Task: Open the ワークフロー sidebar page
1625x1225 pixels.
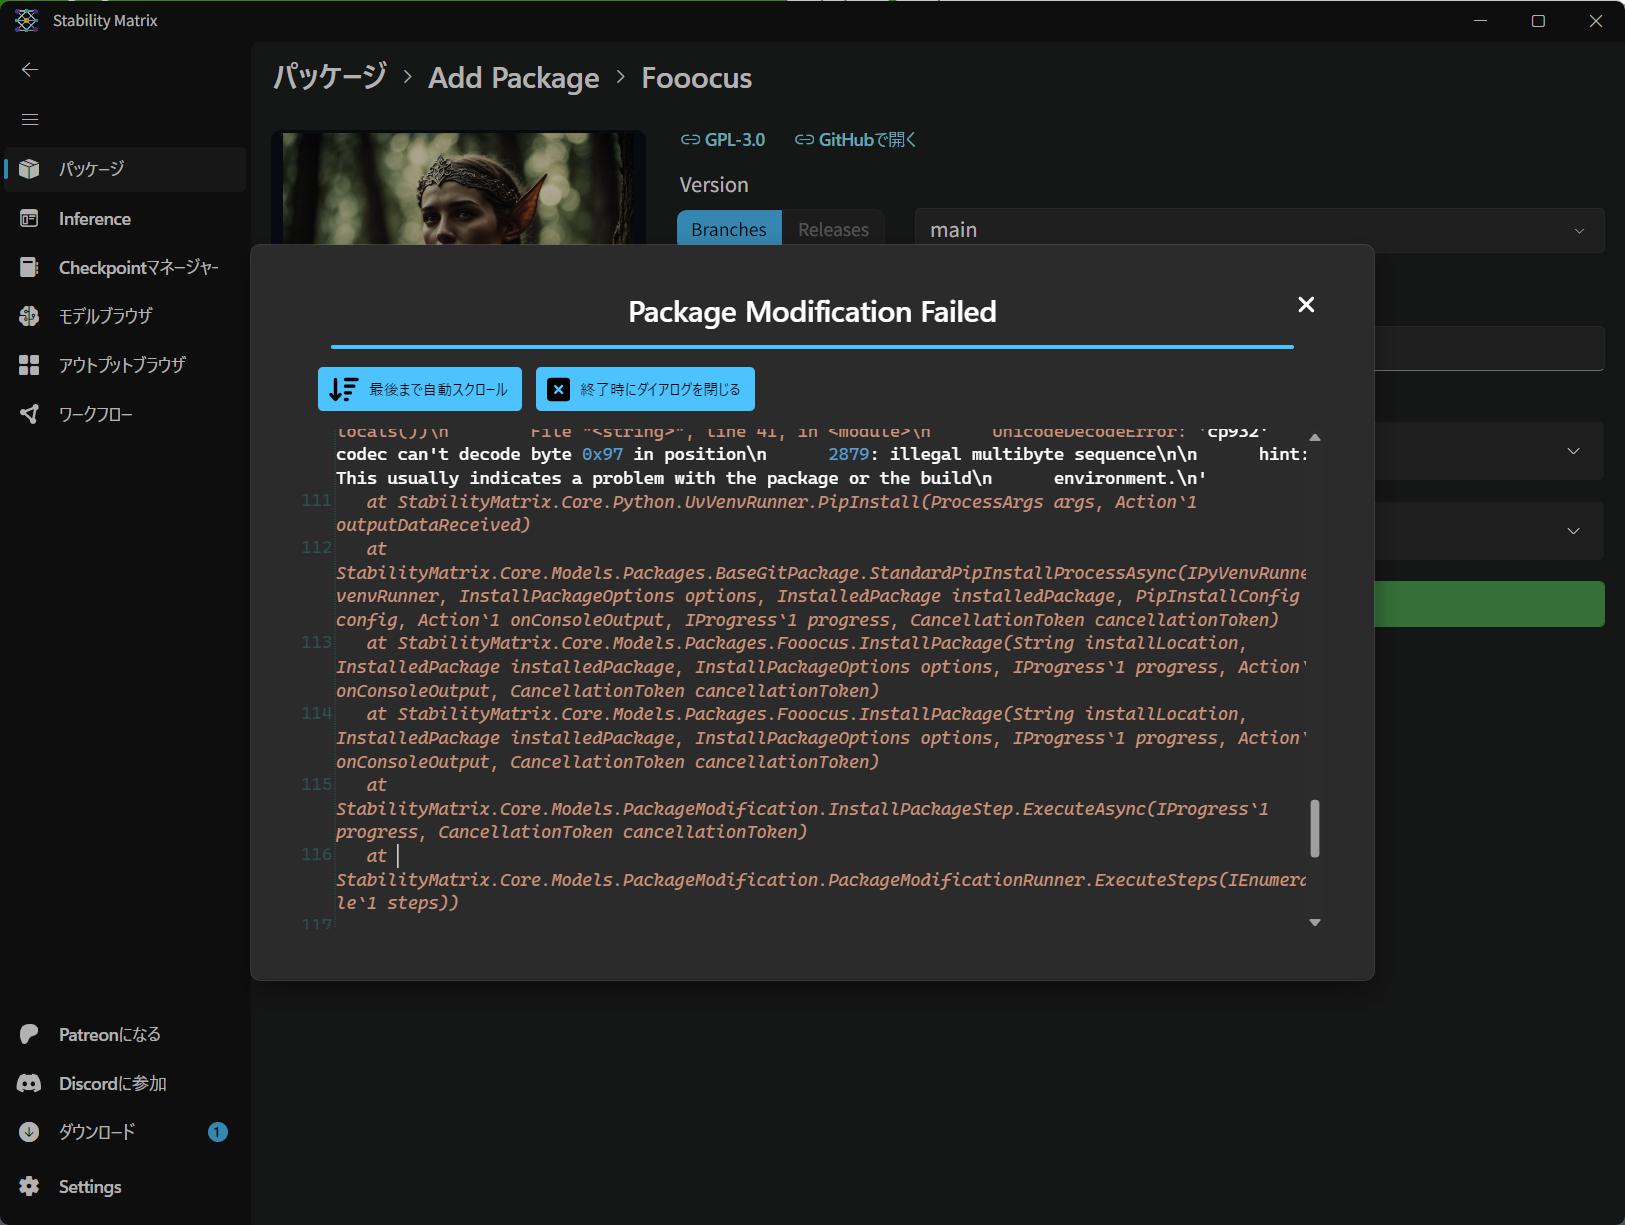Action: coord(124,414)
